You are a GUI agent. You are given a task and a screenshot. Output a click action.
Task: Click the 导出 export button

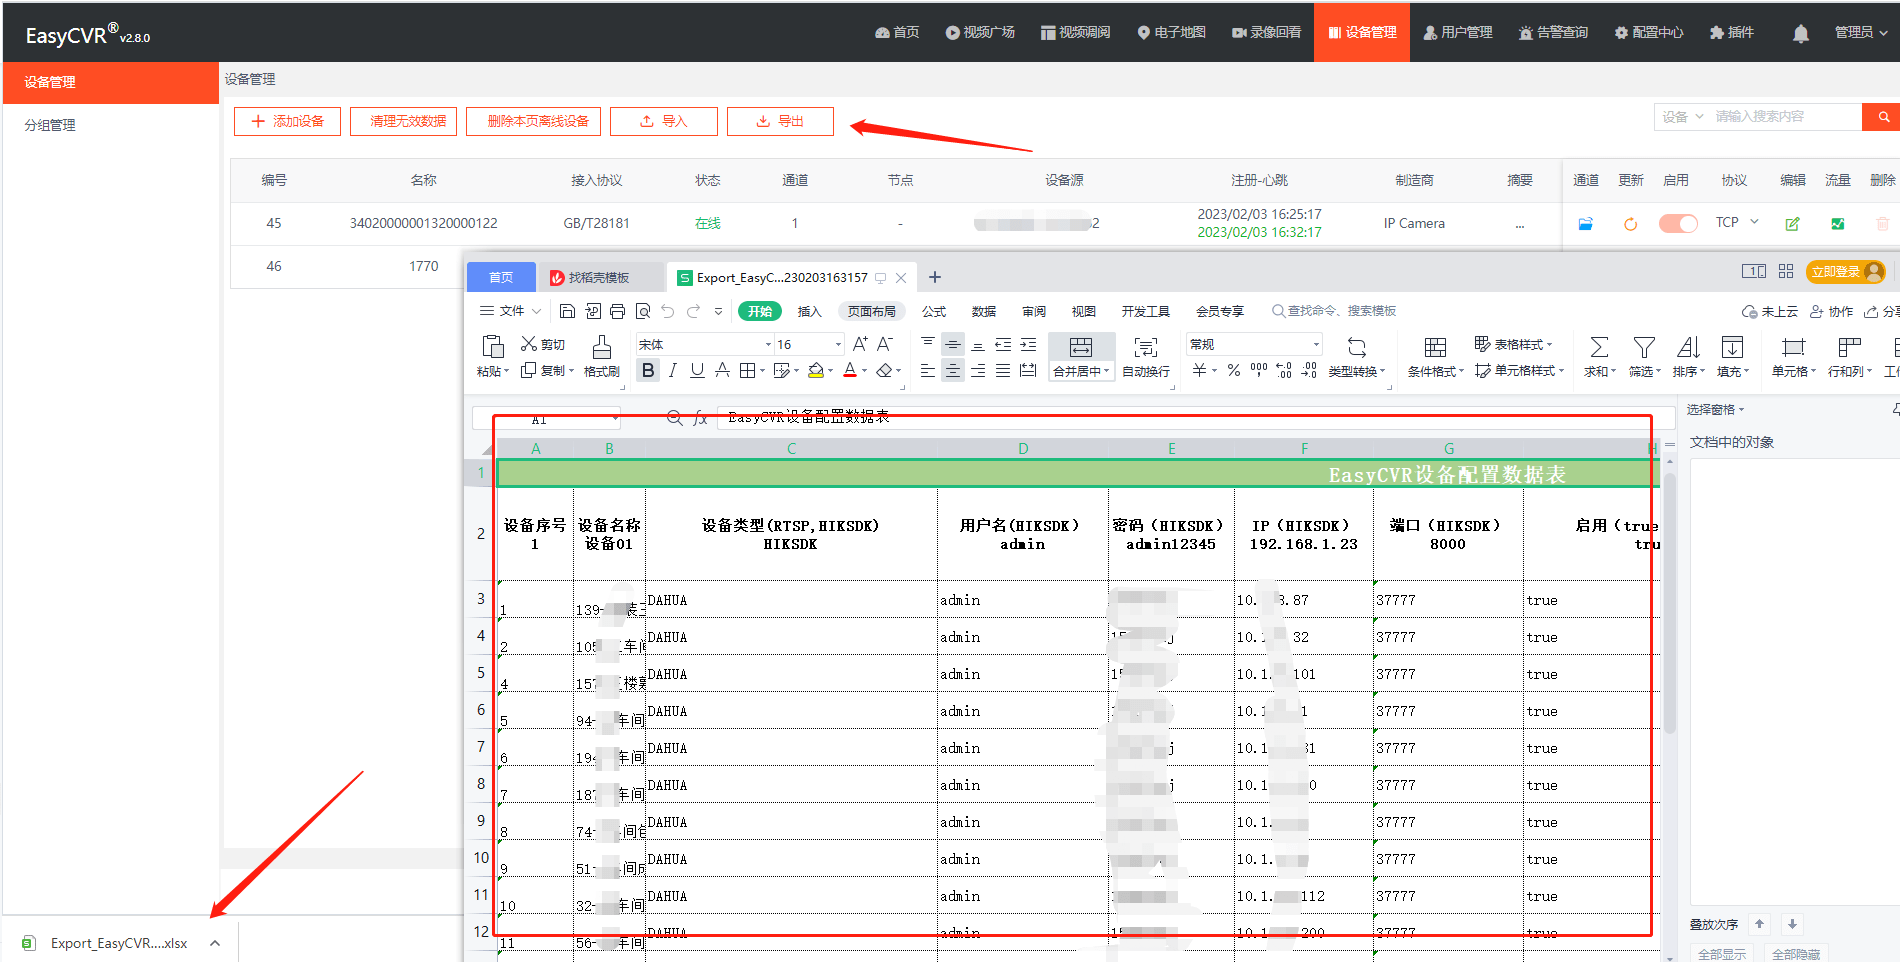click(780, 121)
